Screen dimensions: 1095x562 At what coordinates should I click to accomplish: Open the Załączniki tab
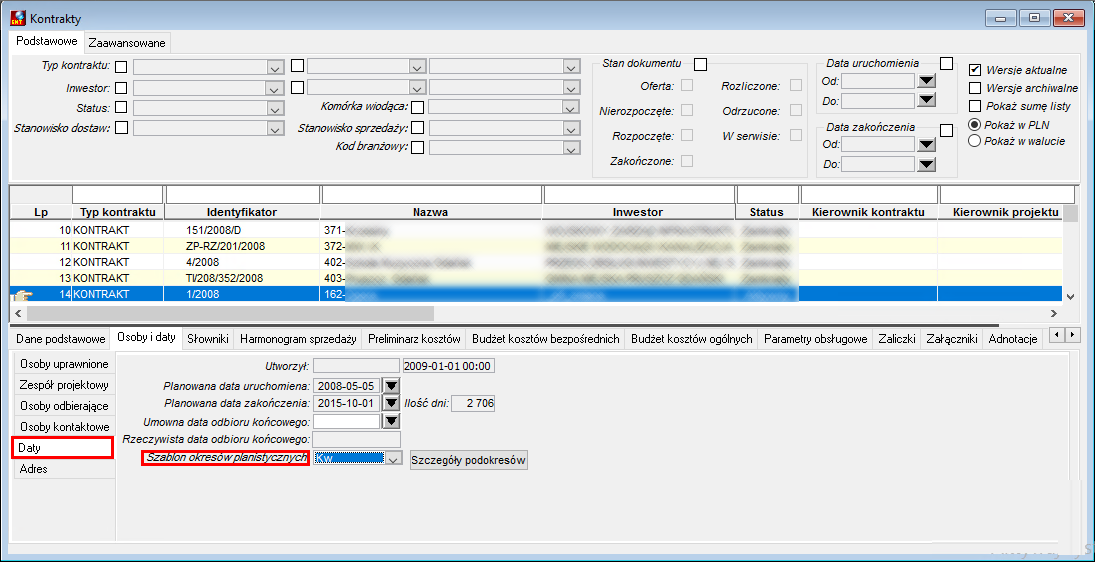coord(951,339)
